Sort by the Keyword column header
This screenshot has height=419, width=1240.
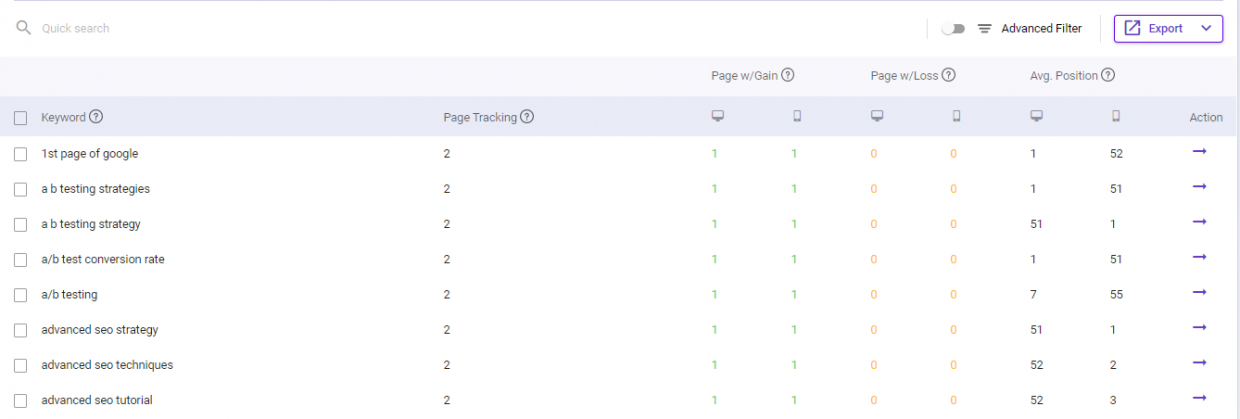coord(63,117)
